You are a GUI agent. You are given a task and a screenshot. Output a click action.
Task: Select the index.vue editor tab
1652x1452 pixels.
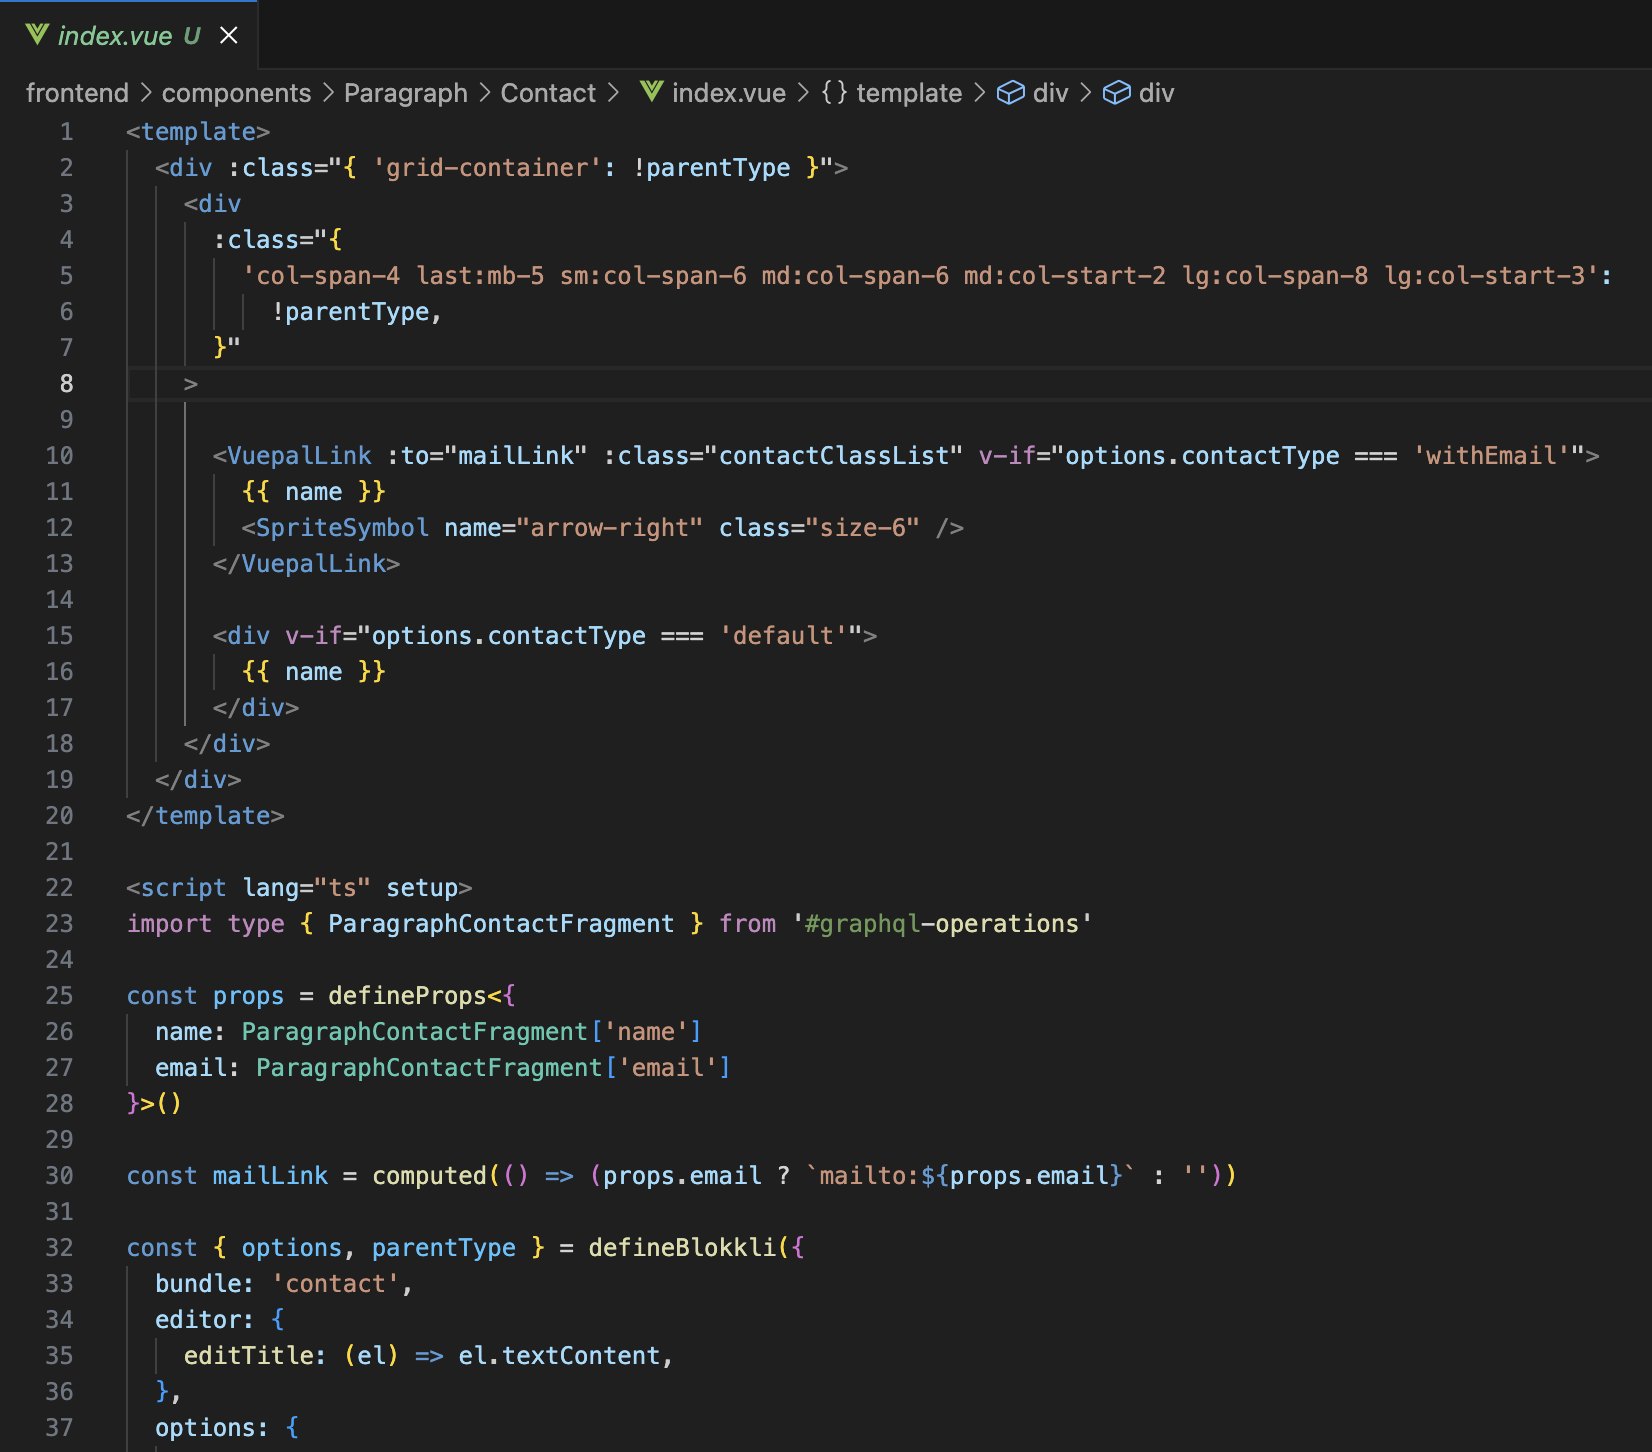(x=129, y=35)
